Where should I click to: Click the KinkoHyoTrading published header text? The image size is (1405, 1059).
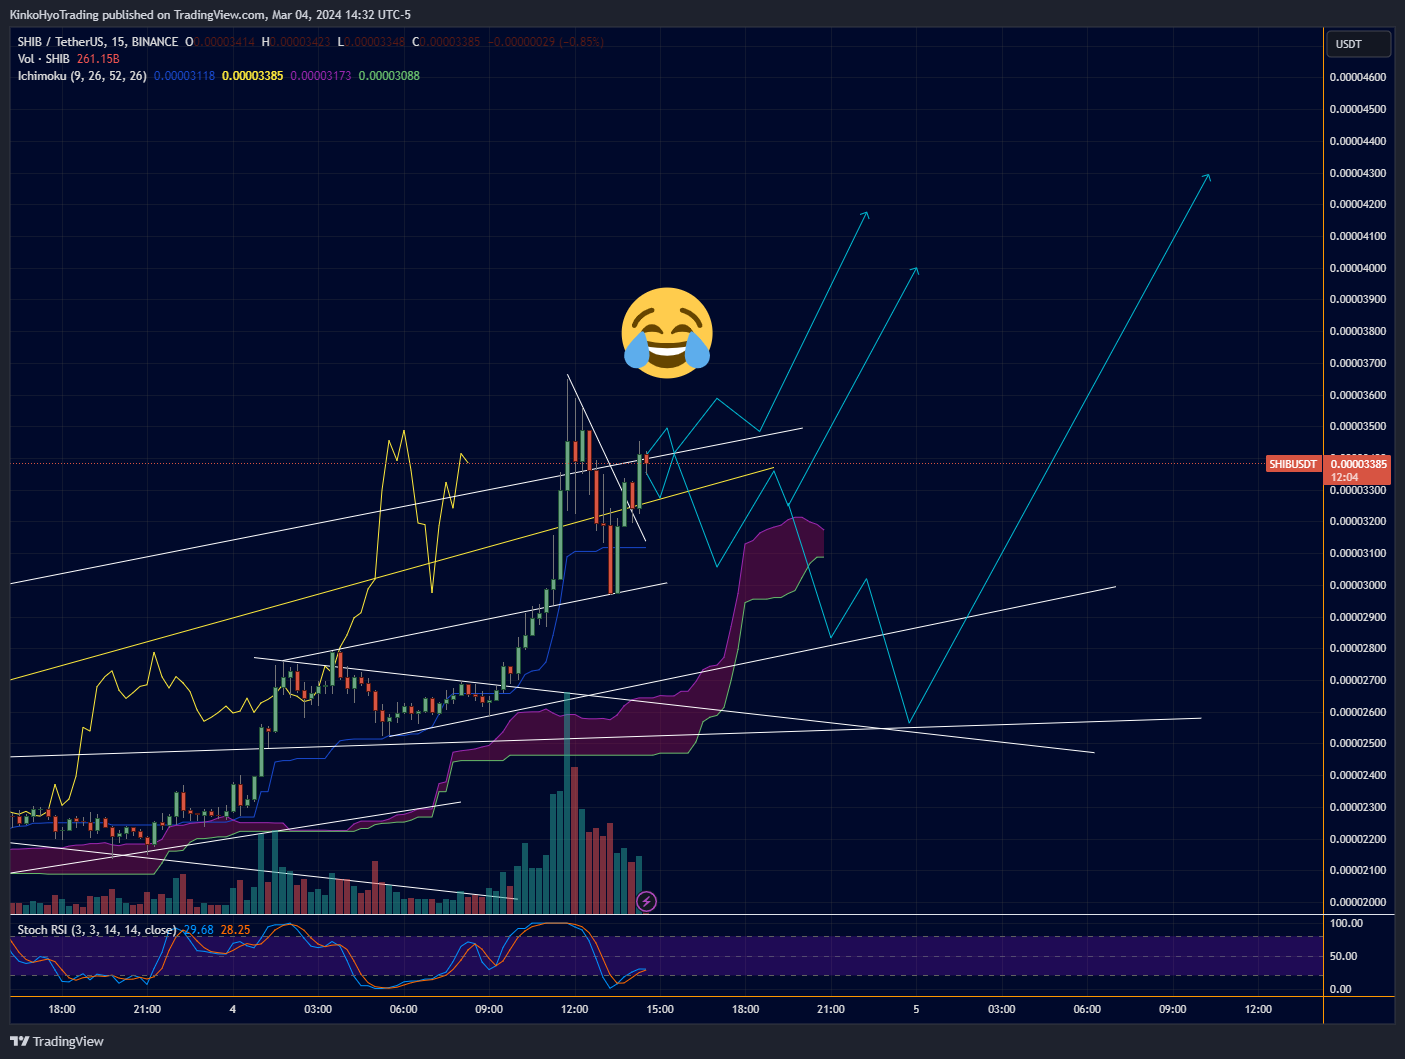coord(210,15)
